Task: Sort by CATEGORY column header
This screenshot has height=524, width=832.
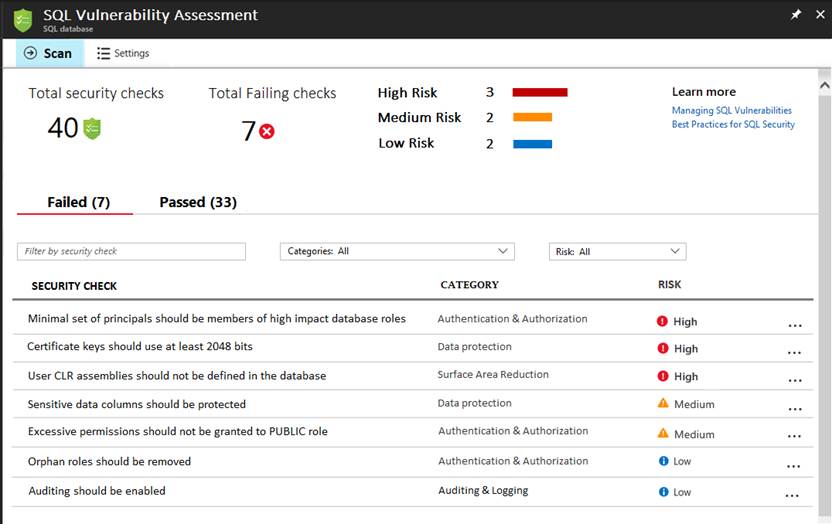Action: coord(470,285)
